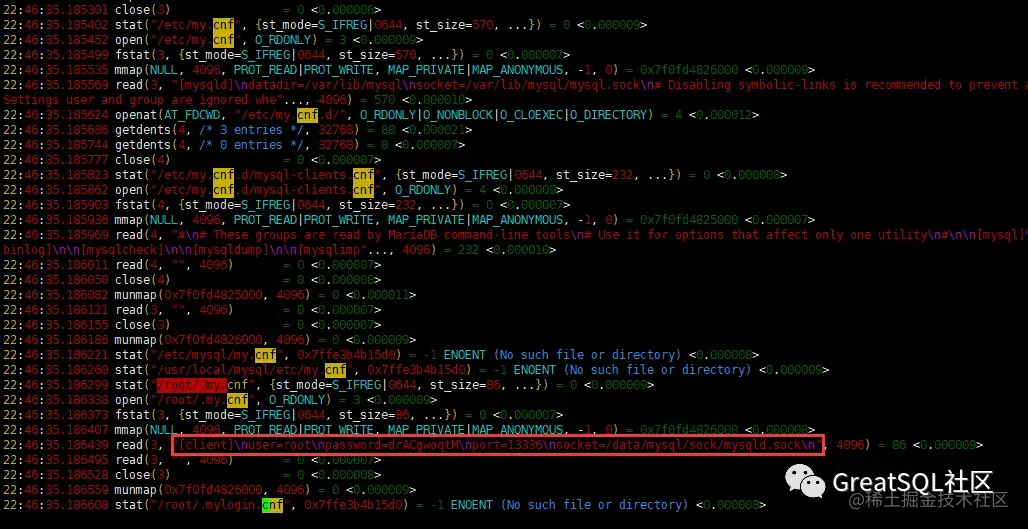Select the openat(AT_FDCWD, "/etc/my.cnf.d/") line
This screenshot has width=1028, height=529.
pyautogui.click(x=380, y=115)
